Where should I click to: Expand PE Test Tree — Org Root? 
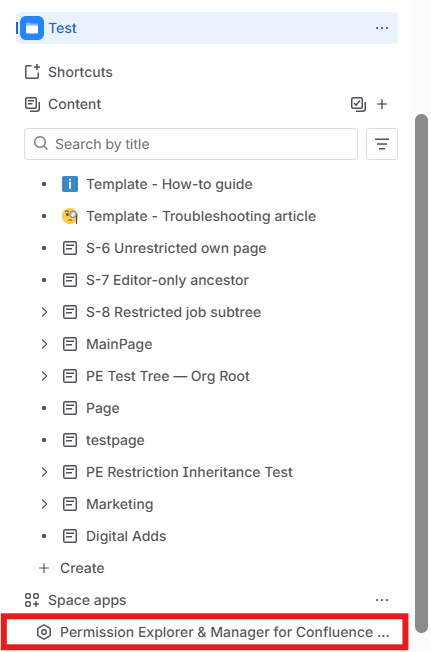tap(44, 376)
